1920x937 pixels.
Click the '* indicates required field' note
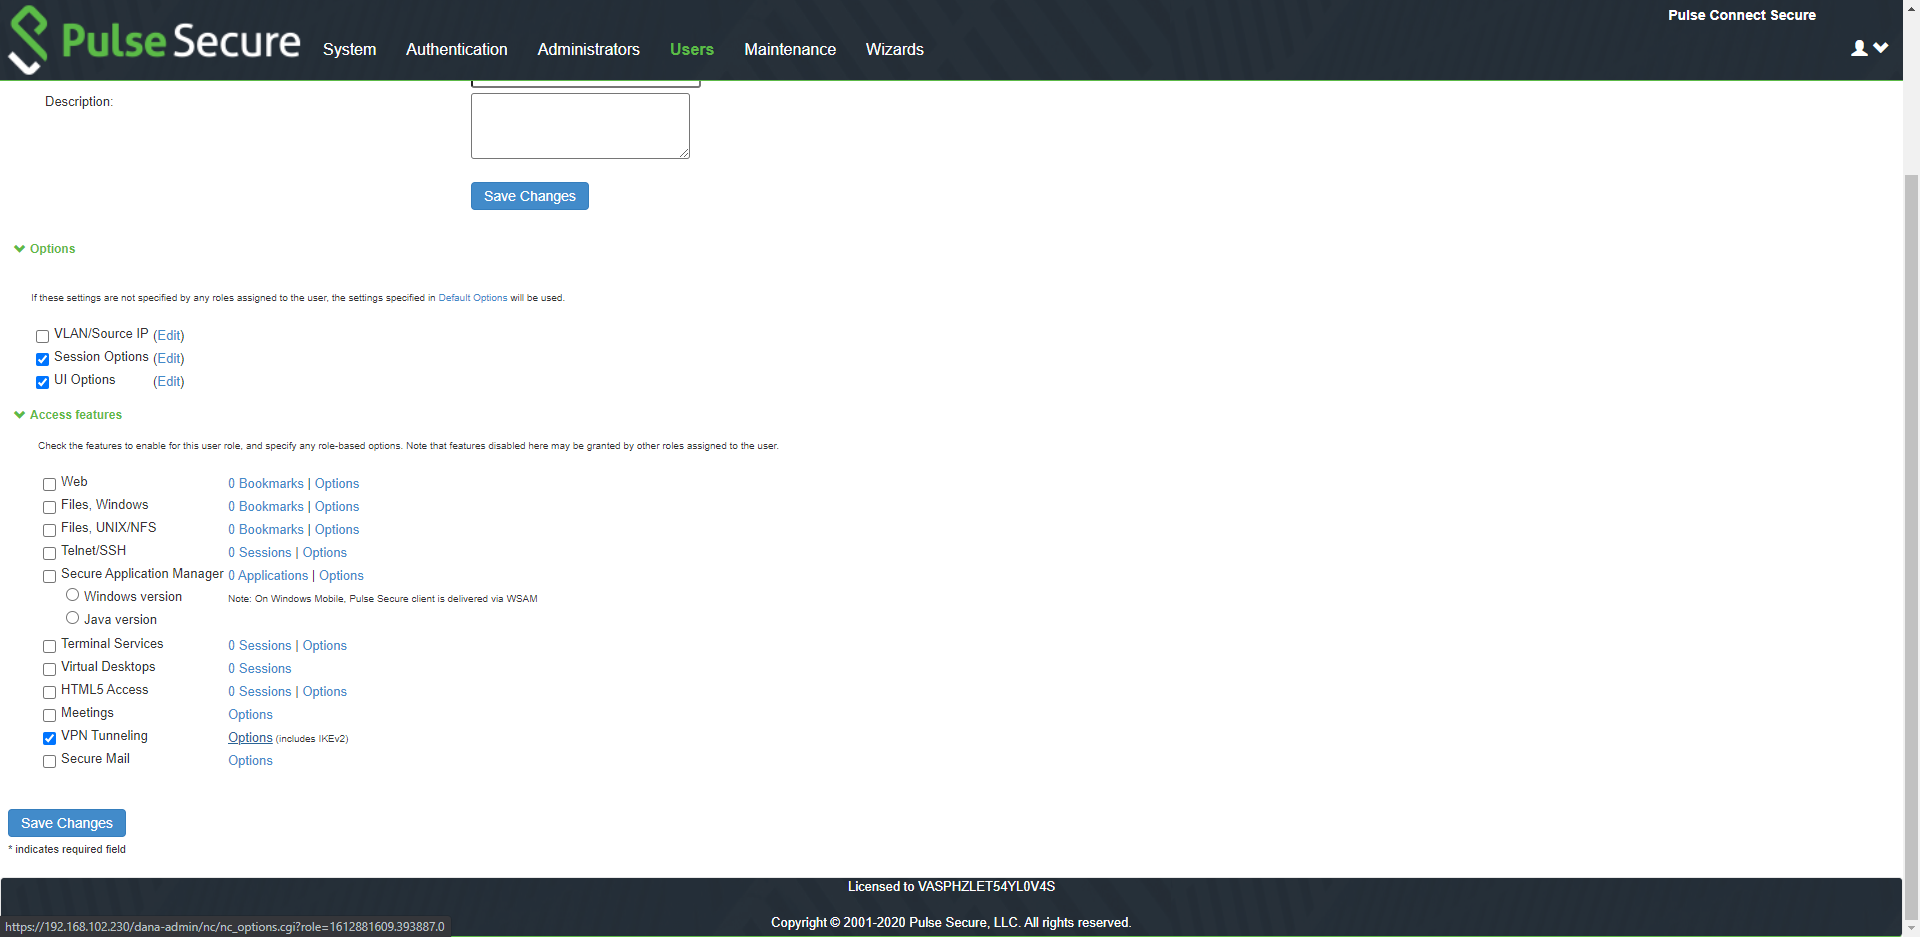(x=67, y=850)
